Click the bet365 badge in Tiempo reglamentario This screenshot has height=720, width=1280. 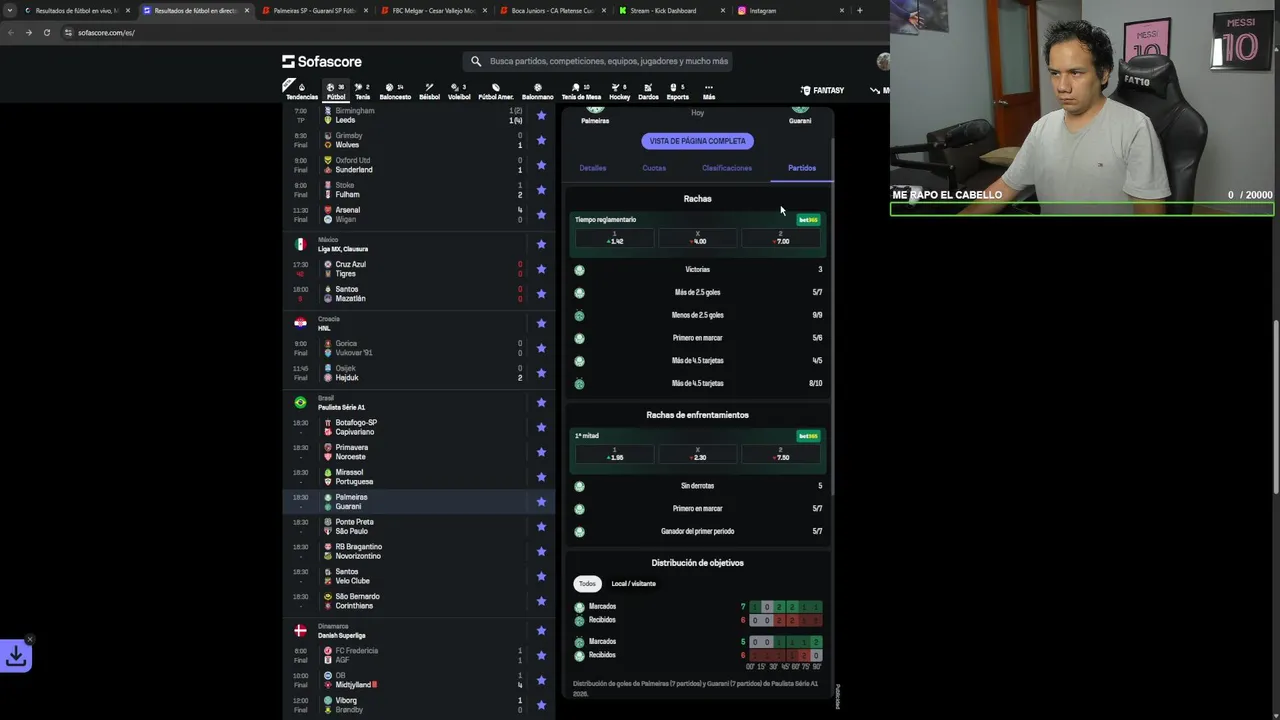point(808,220)
